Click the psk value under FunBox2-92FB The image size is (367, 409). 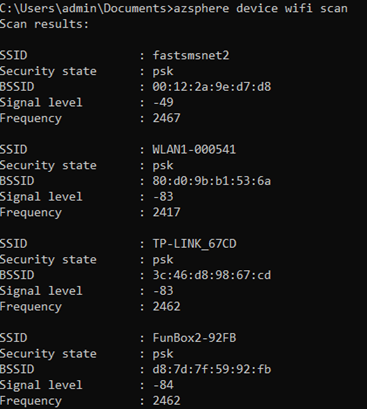(x=163, y=354)
